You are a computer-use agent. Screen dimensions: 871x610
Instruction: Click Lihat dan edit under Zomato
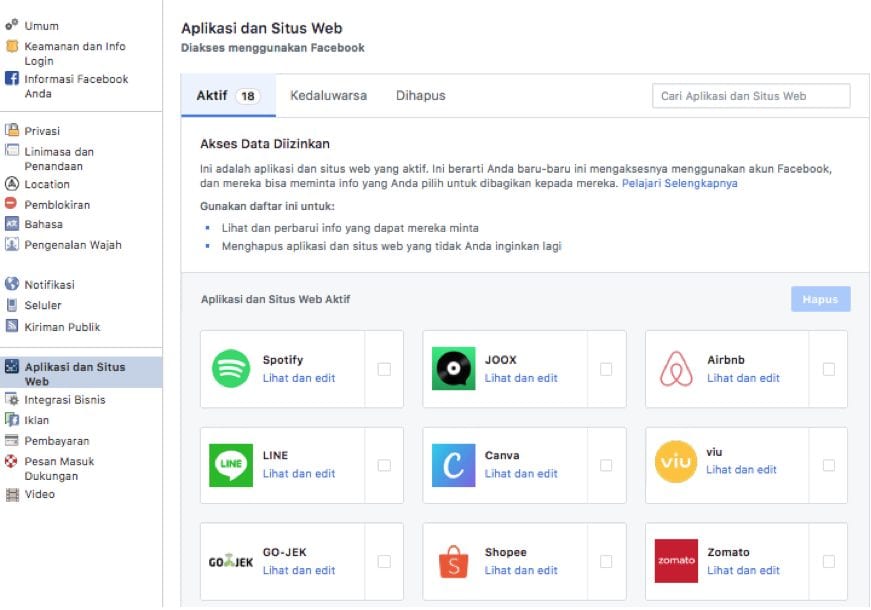coord(743,570)
